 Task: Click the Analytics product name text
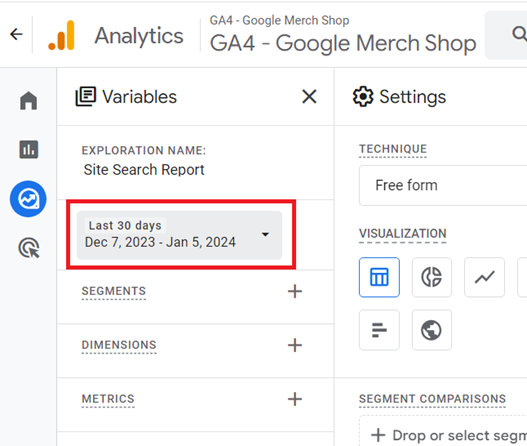click(x=139, y=36)
